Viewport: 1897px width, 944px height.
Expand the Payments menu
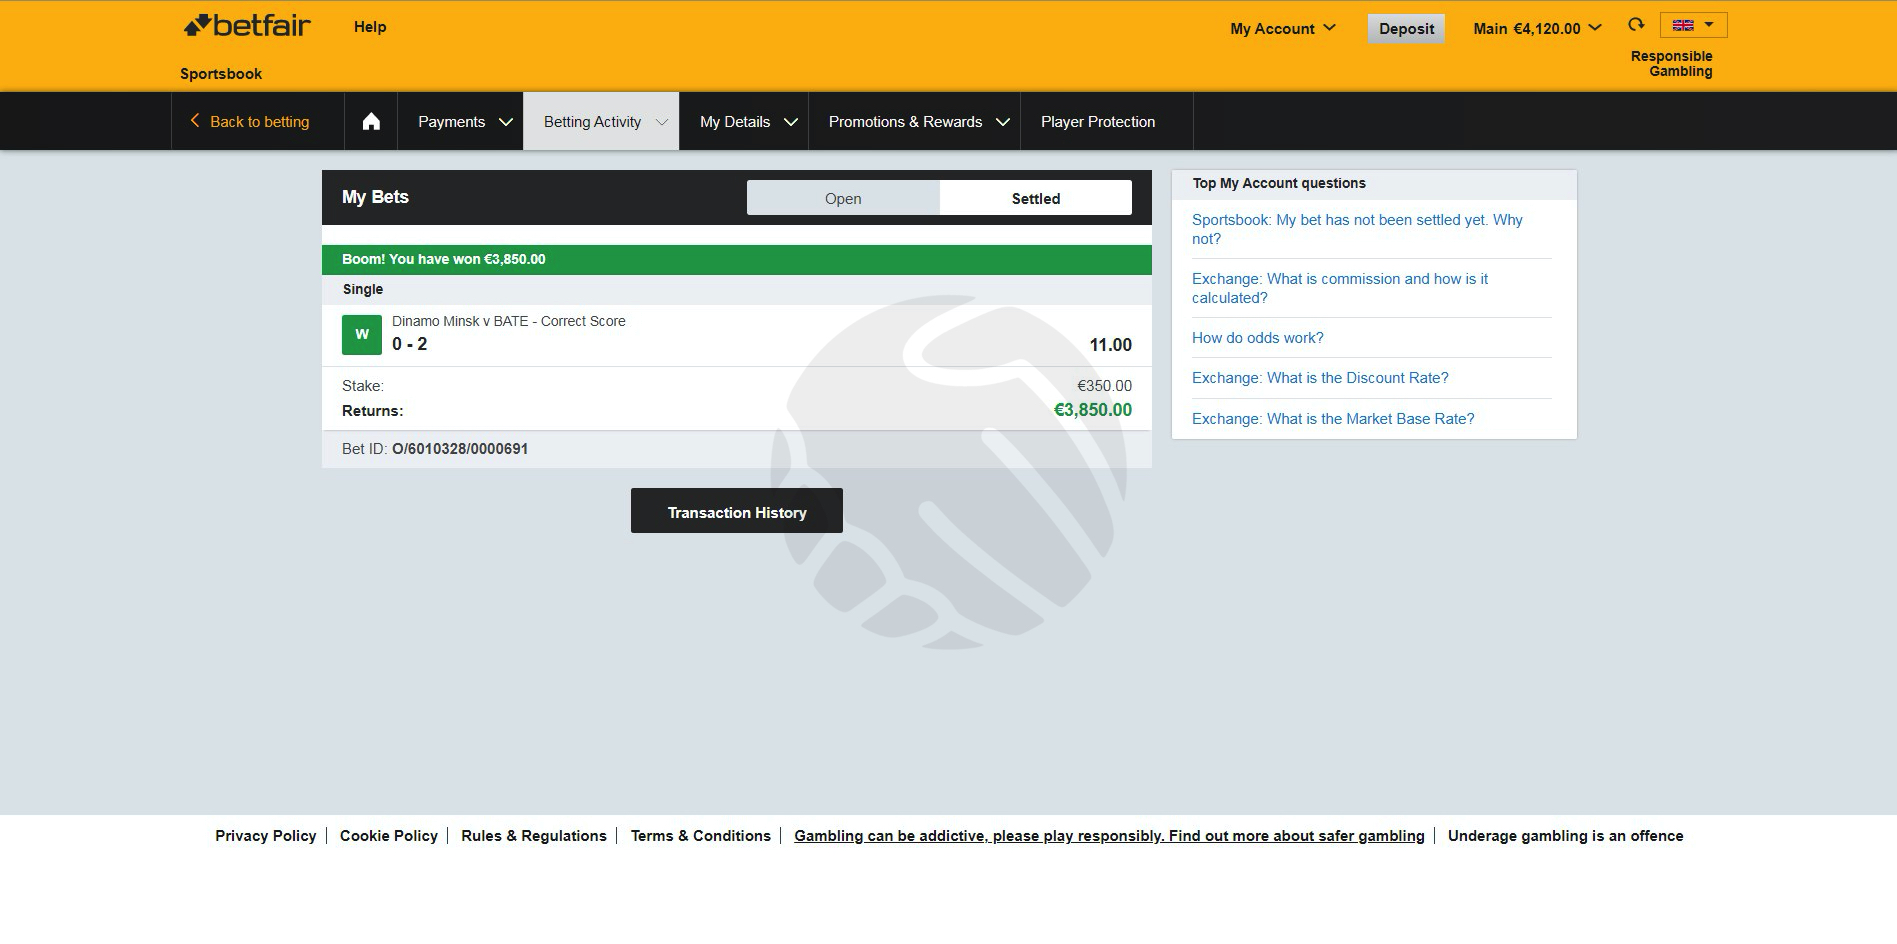click(x=465, y=121)
